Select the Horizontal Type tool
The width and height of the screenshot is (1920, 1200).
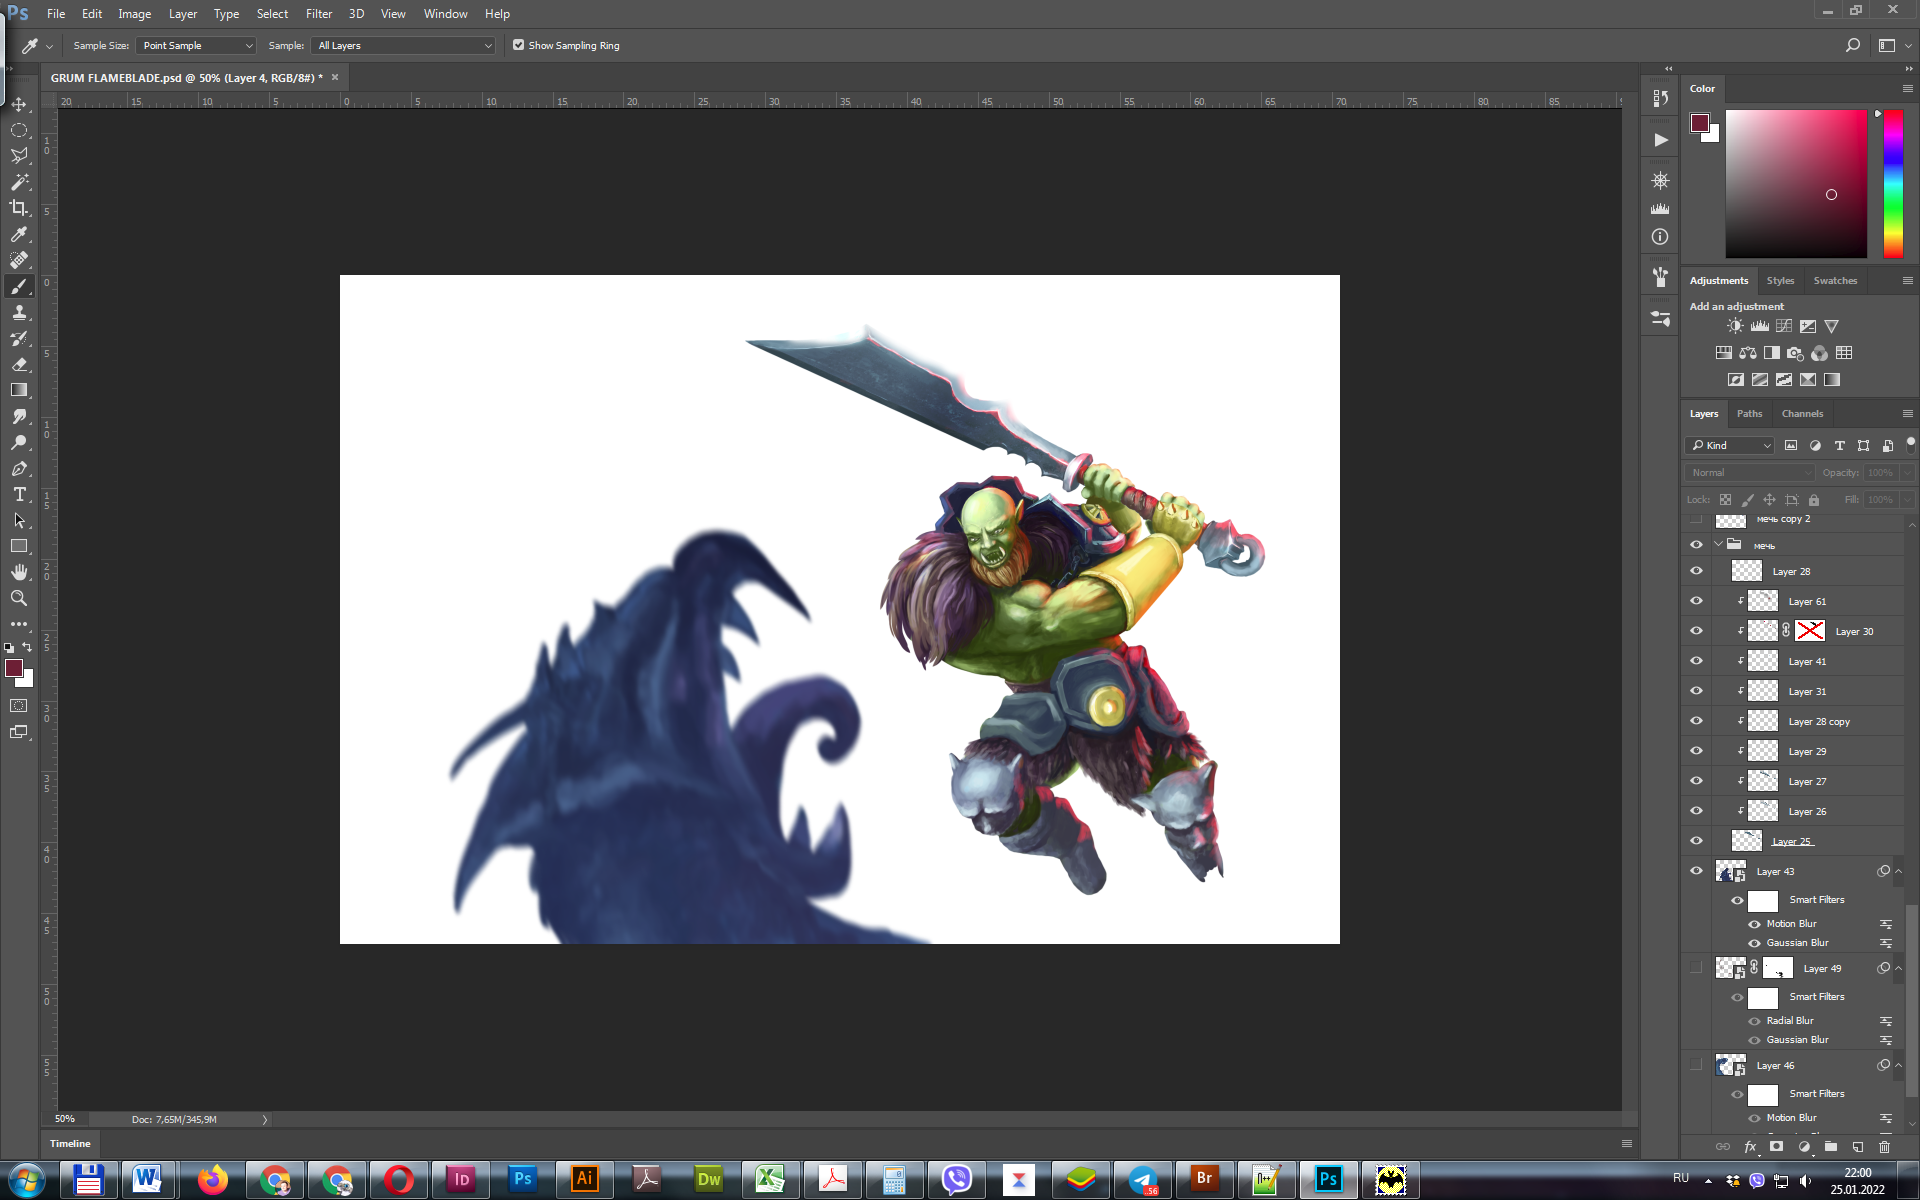(x=19, y=494)
